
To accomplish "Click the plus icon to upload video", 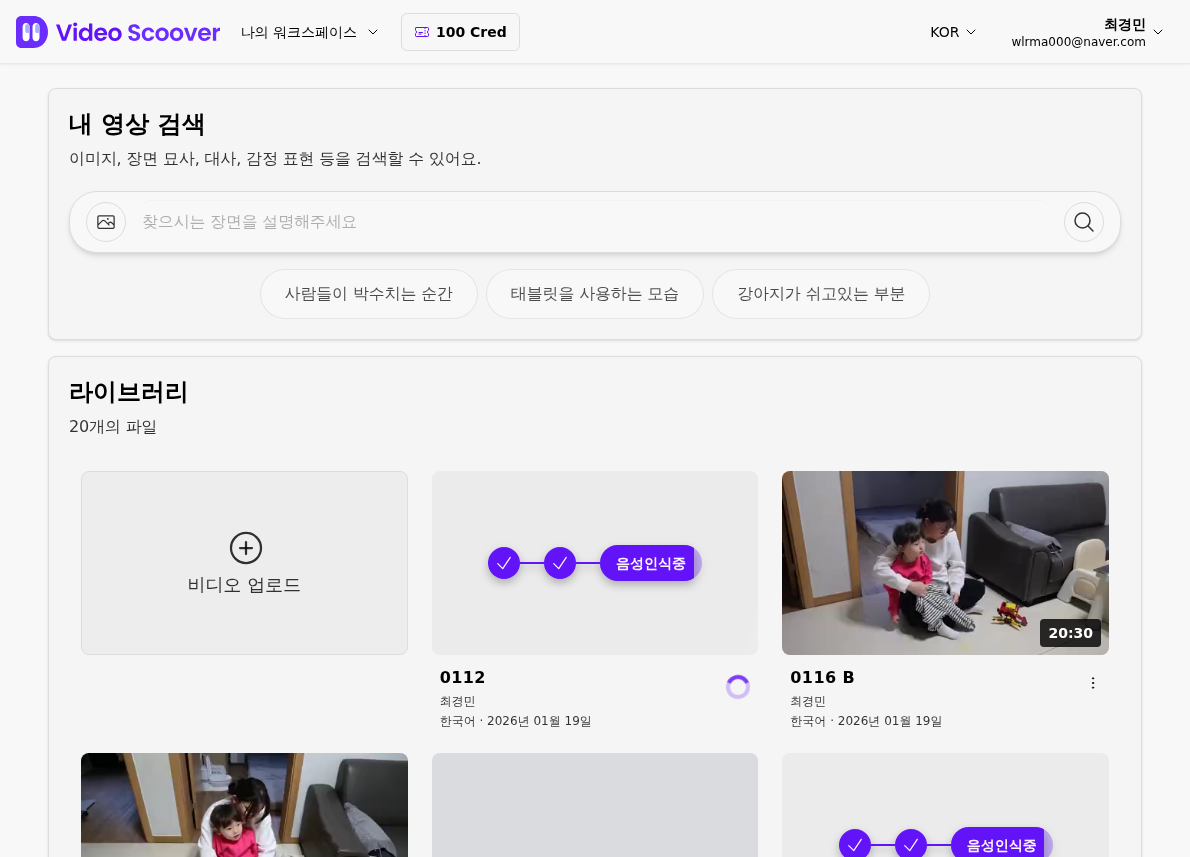I will click(246, 548).
